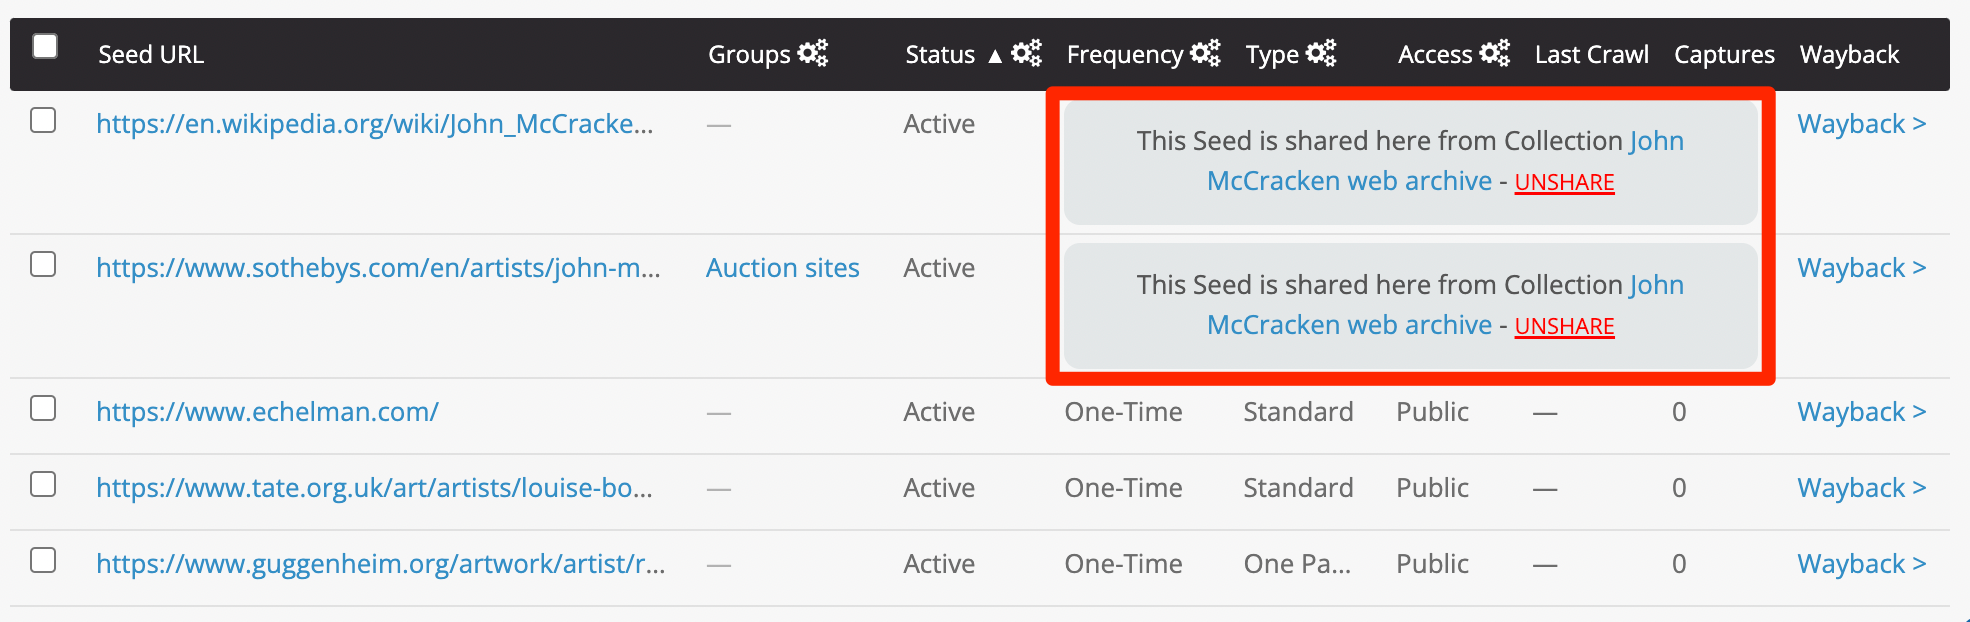The width and height of the screenshot is (1970, 622).
Task: Open the Groups column gear settings
Action: pyautogui.click(x=812, y=53)
